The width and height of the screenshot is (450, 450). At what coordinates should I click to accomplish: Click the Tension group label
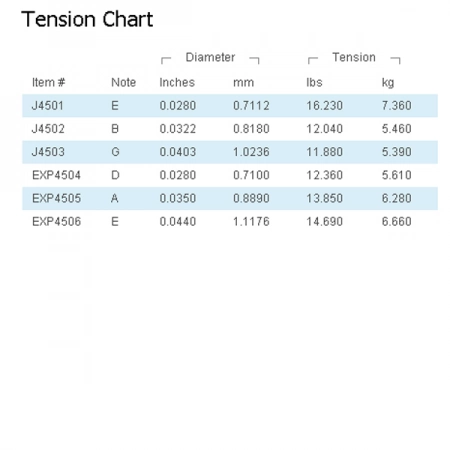click(354, 57)
